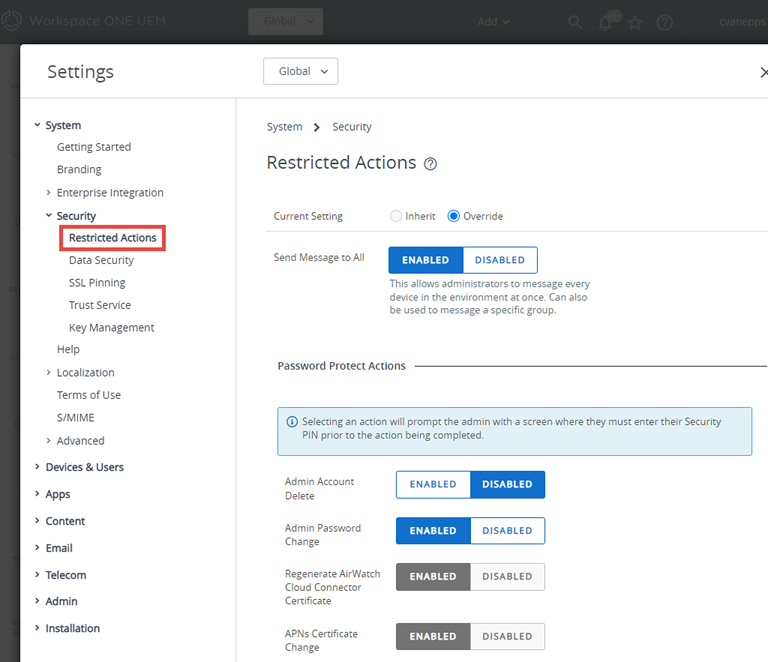Open the search magnifier in top bar
Screen dimensions: 768x662
pyautogui.click(x=575, y=22)
